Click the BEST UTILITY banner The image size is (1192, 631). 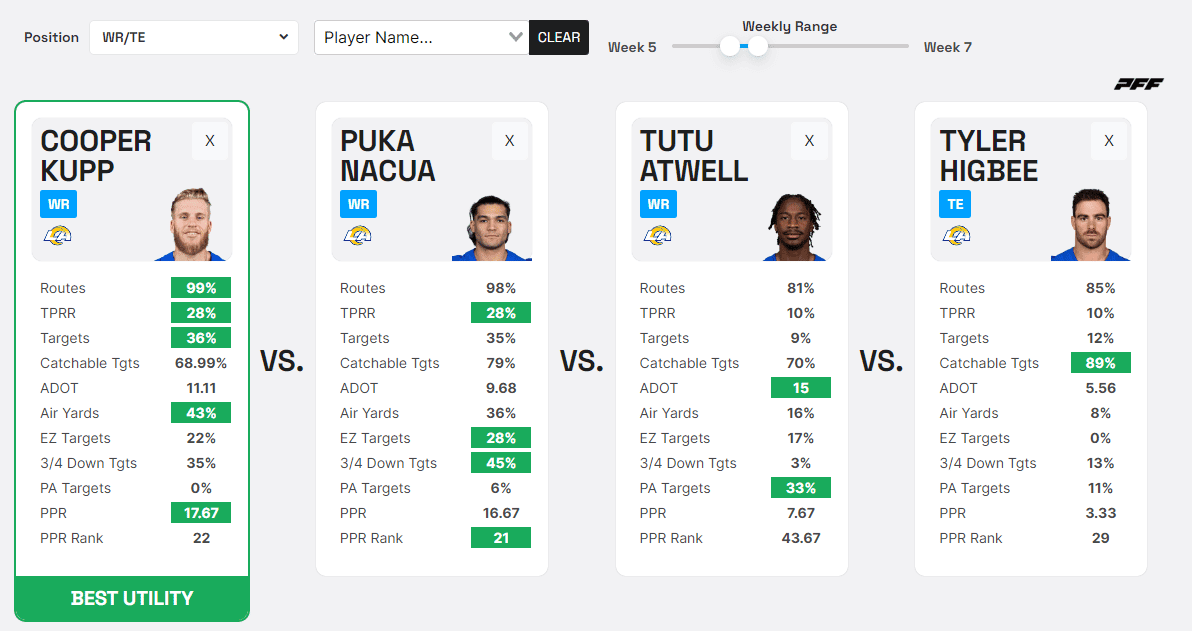point(132,598)
